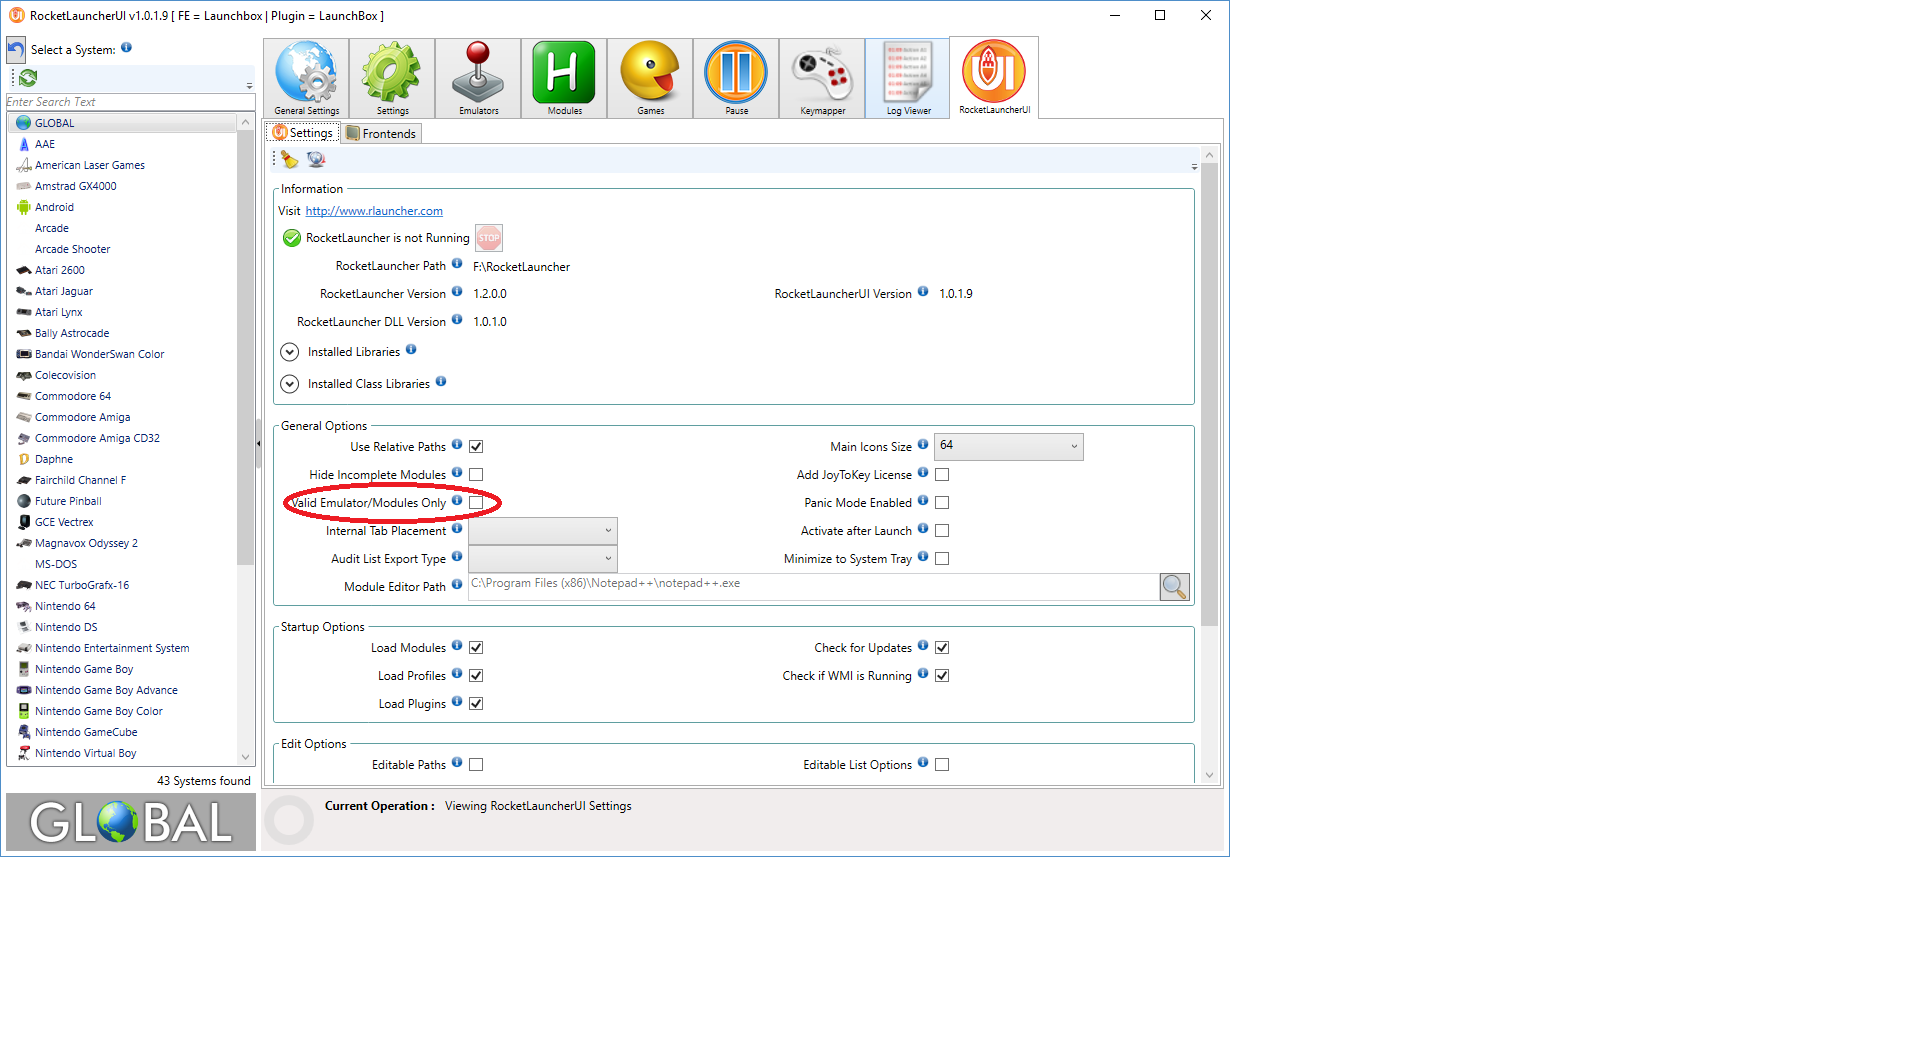Open the Emulators joystick icon

click(478, 78)
